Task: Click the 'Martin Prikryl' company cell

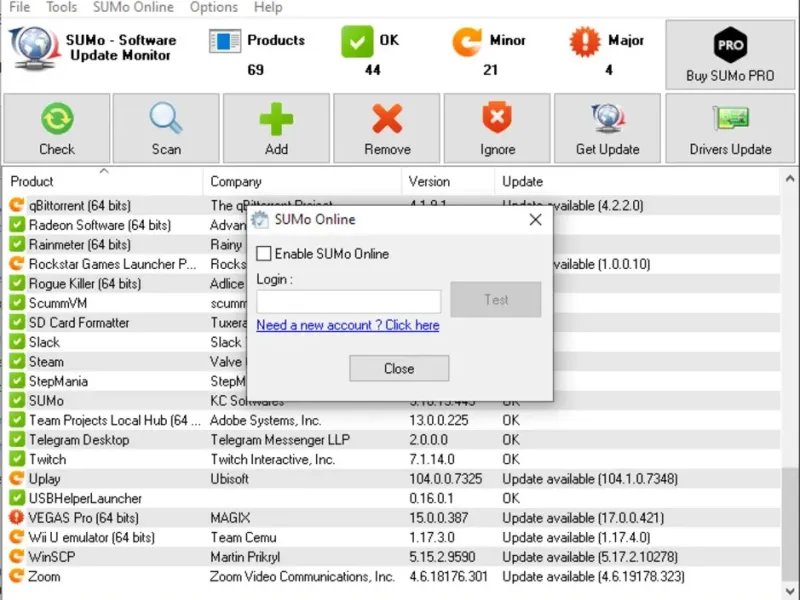Action: tap(245, 557)
